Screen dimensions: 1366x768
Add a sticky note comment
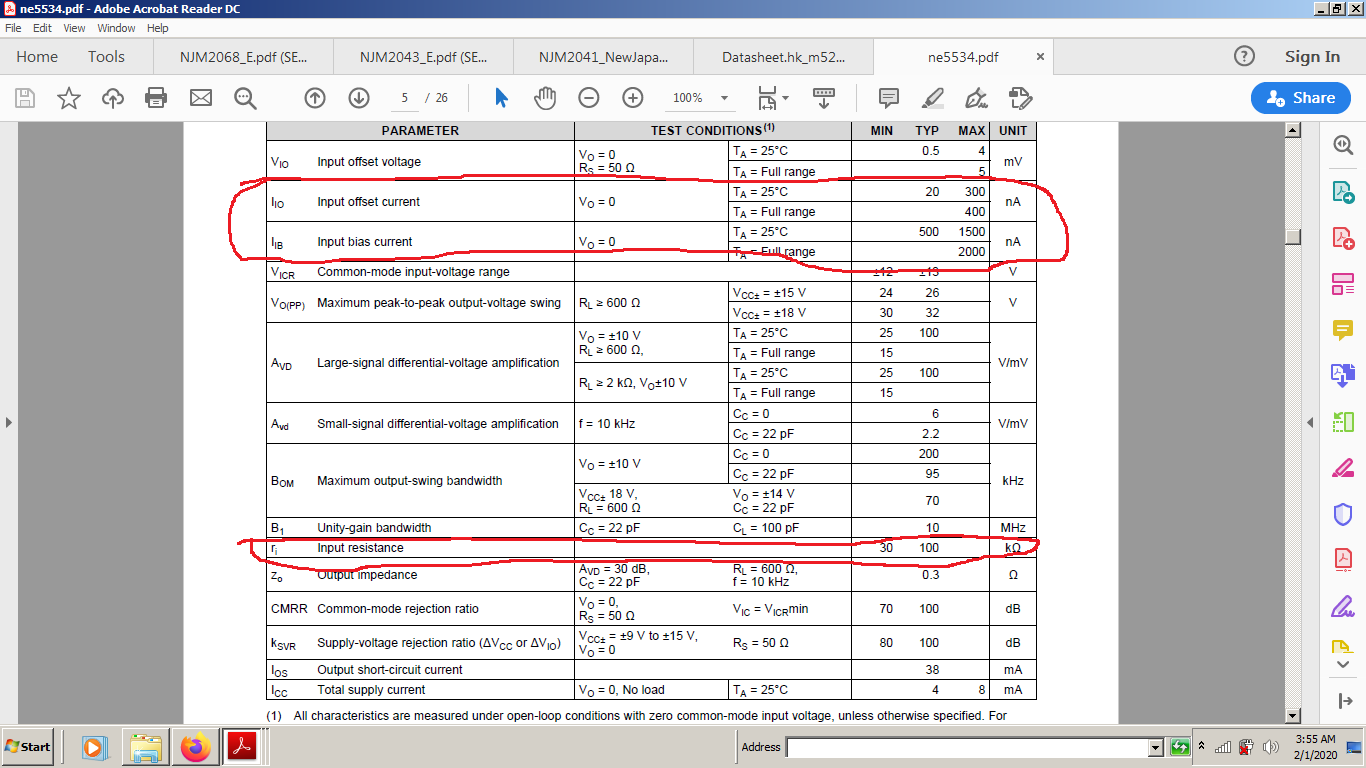pos(888,98)
